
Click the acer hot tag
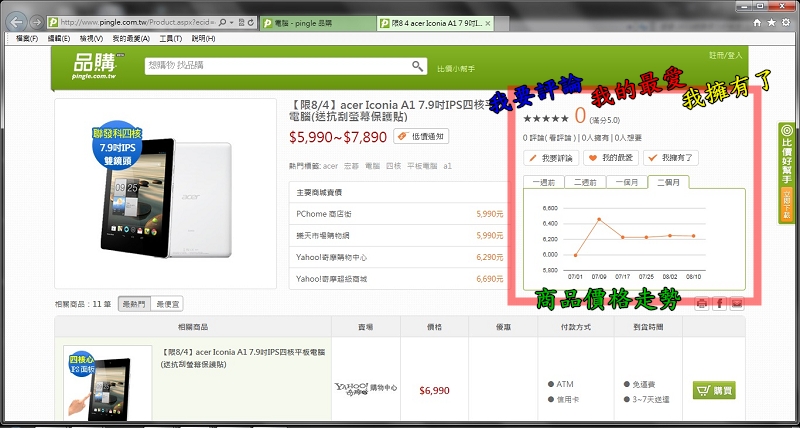(x=330, y=166)
